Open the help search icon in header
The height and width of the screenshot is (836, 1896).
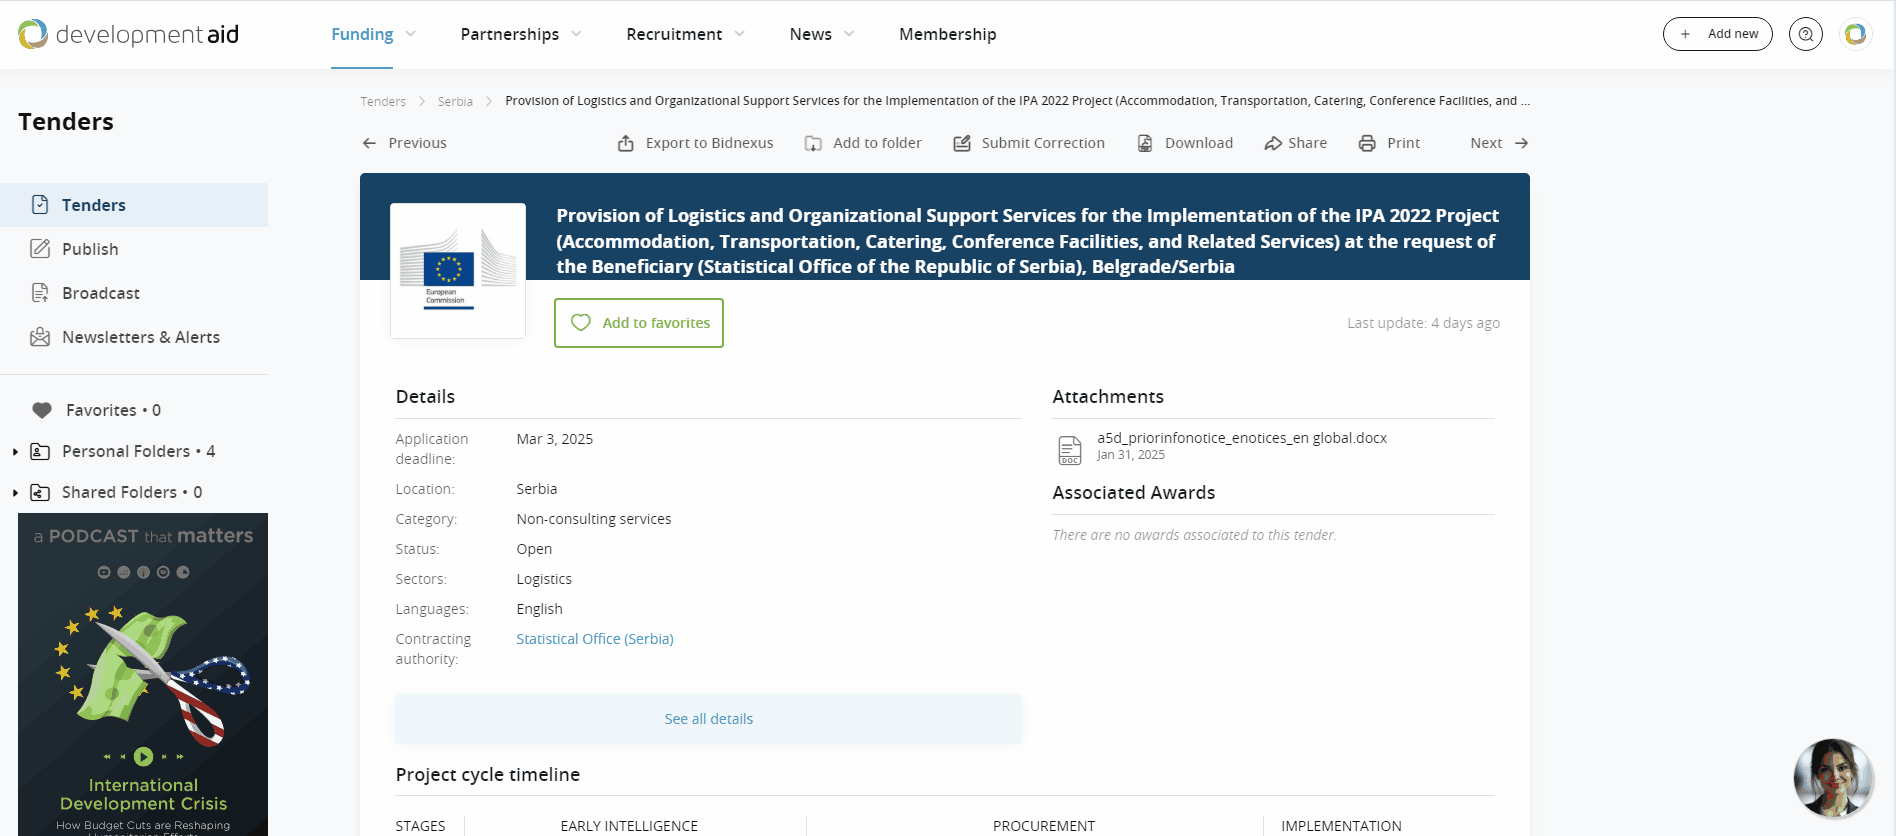click(1805, 34)
